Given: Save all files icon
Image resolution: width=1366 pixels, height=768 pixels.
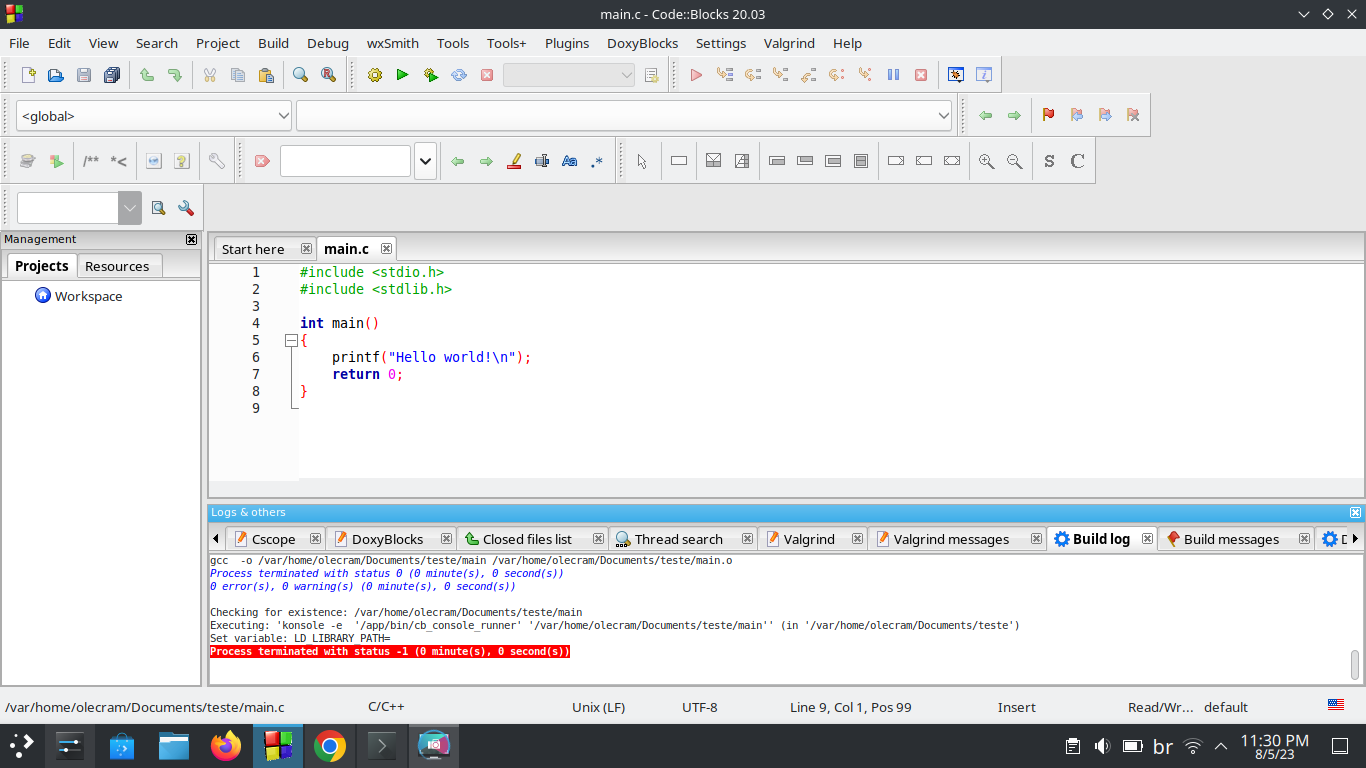Looking at the screenshot, I should (x=112, y=75).
